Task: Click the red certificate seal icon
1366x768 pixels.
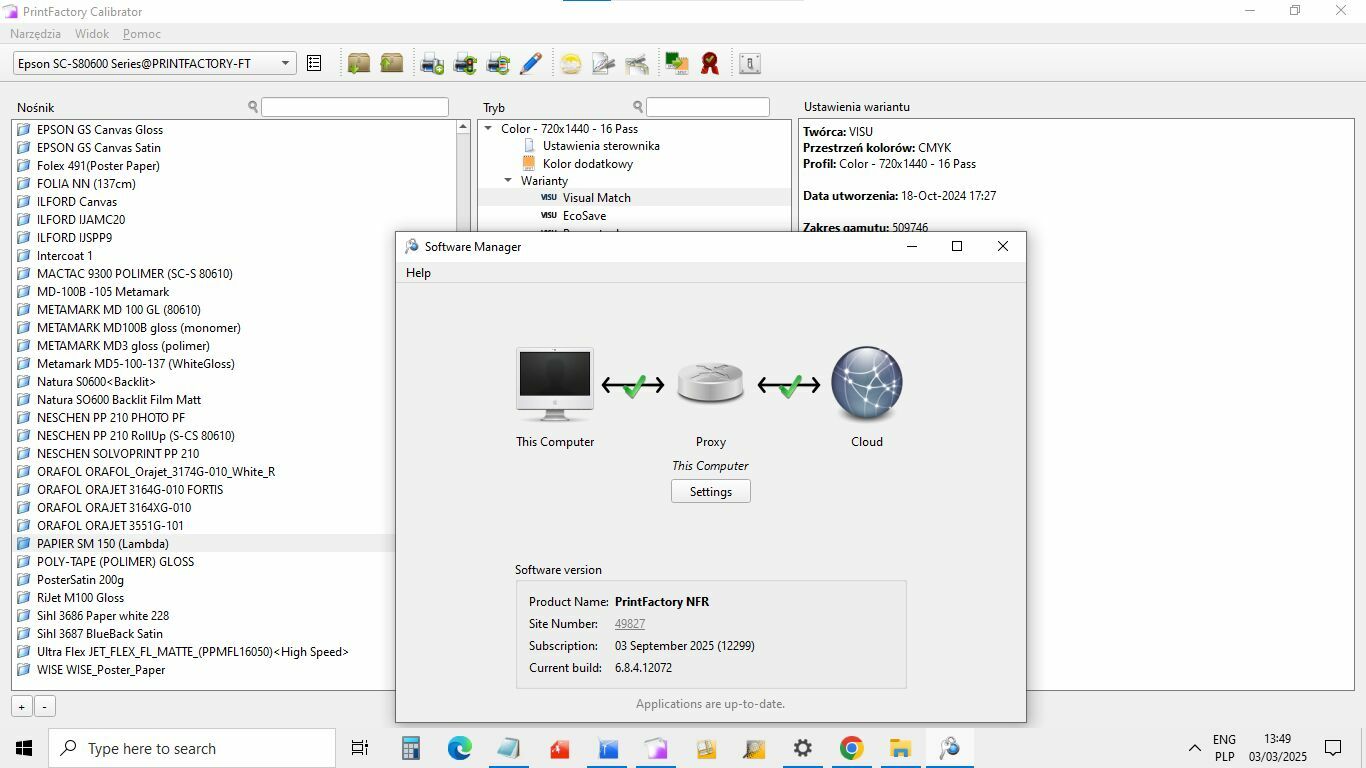Action: coord(710,64)
